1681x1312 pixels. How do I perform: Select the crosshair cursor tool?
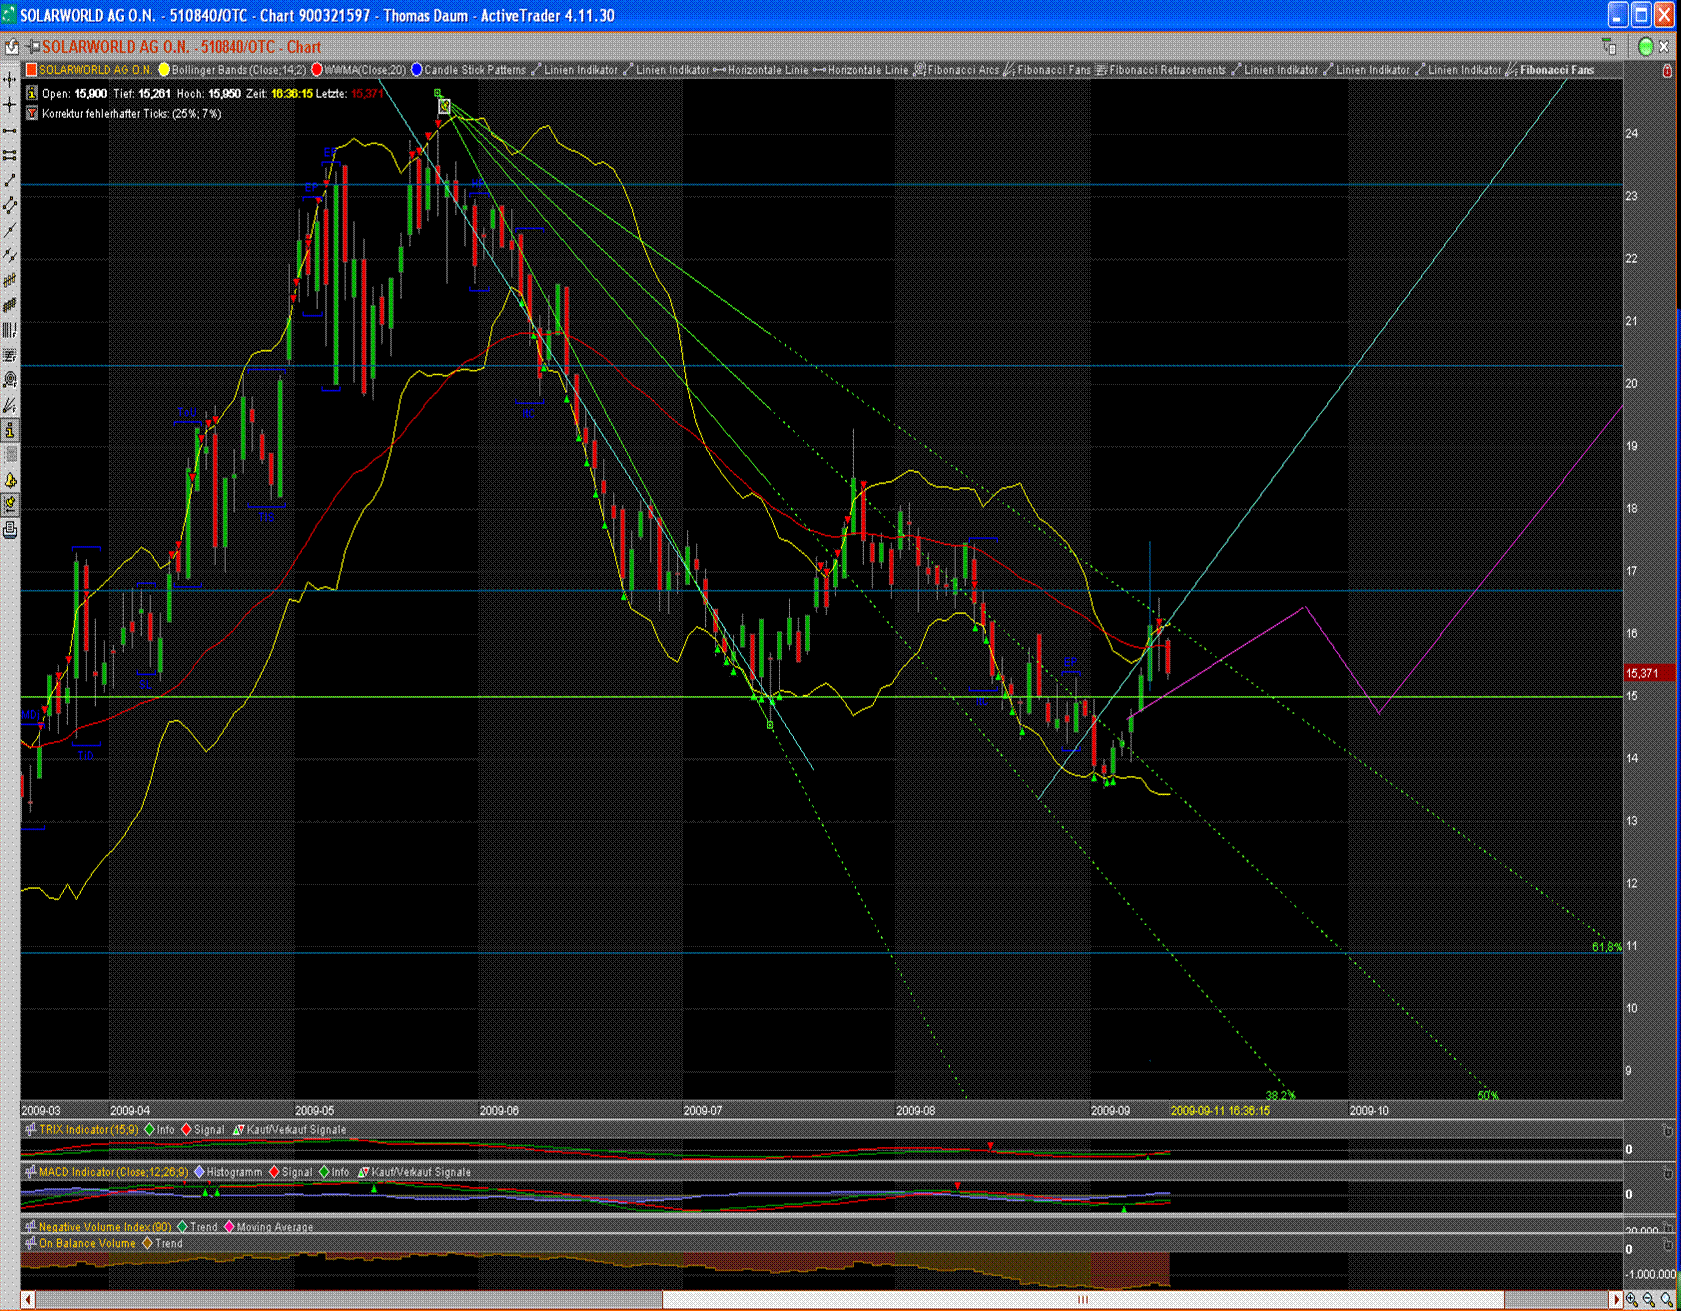pos(10,105)
